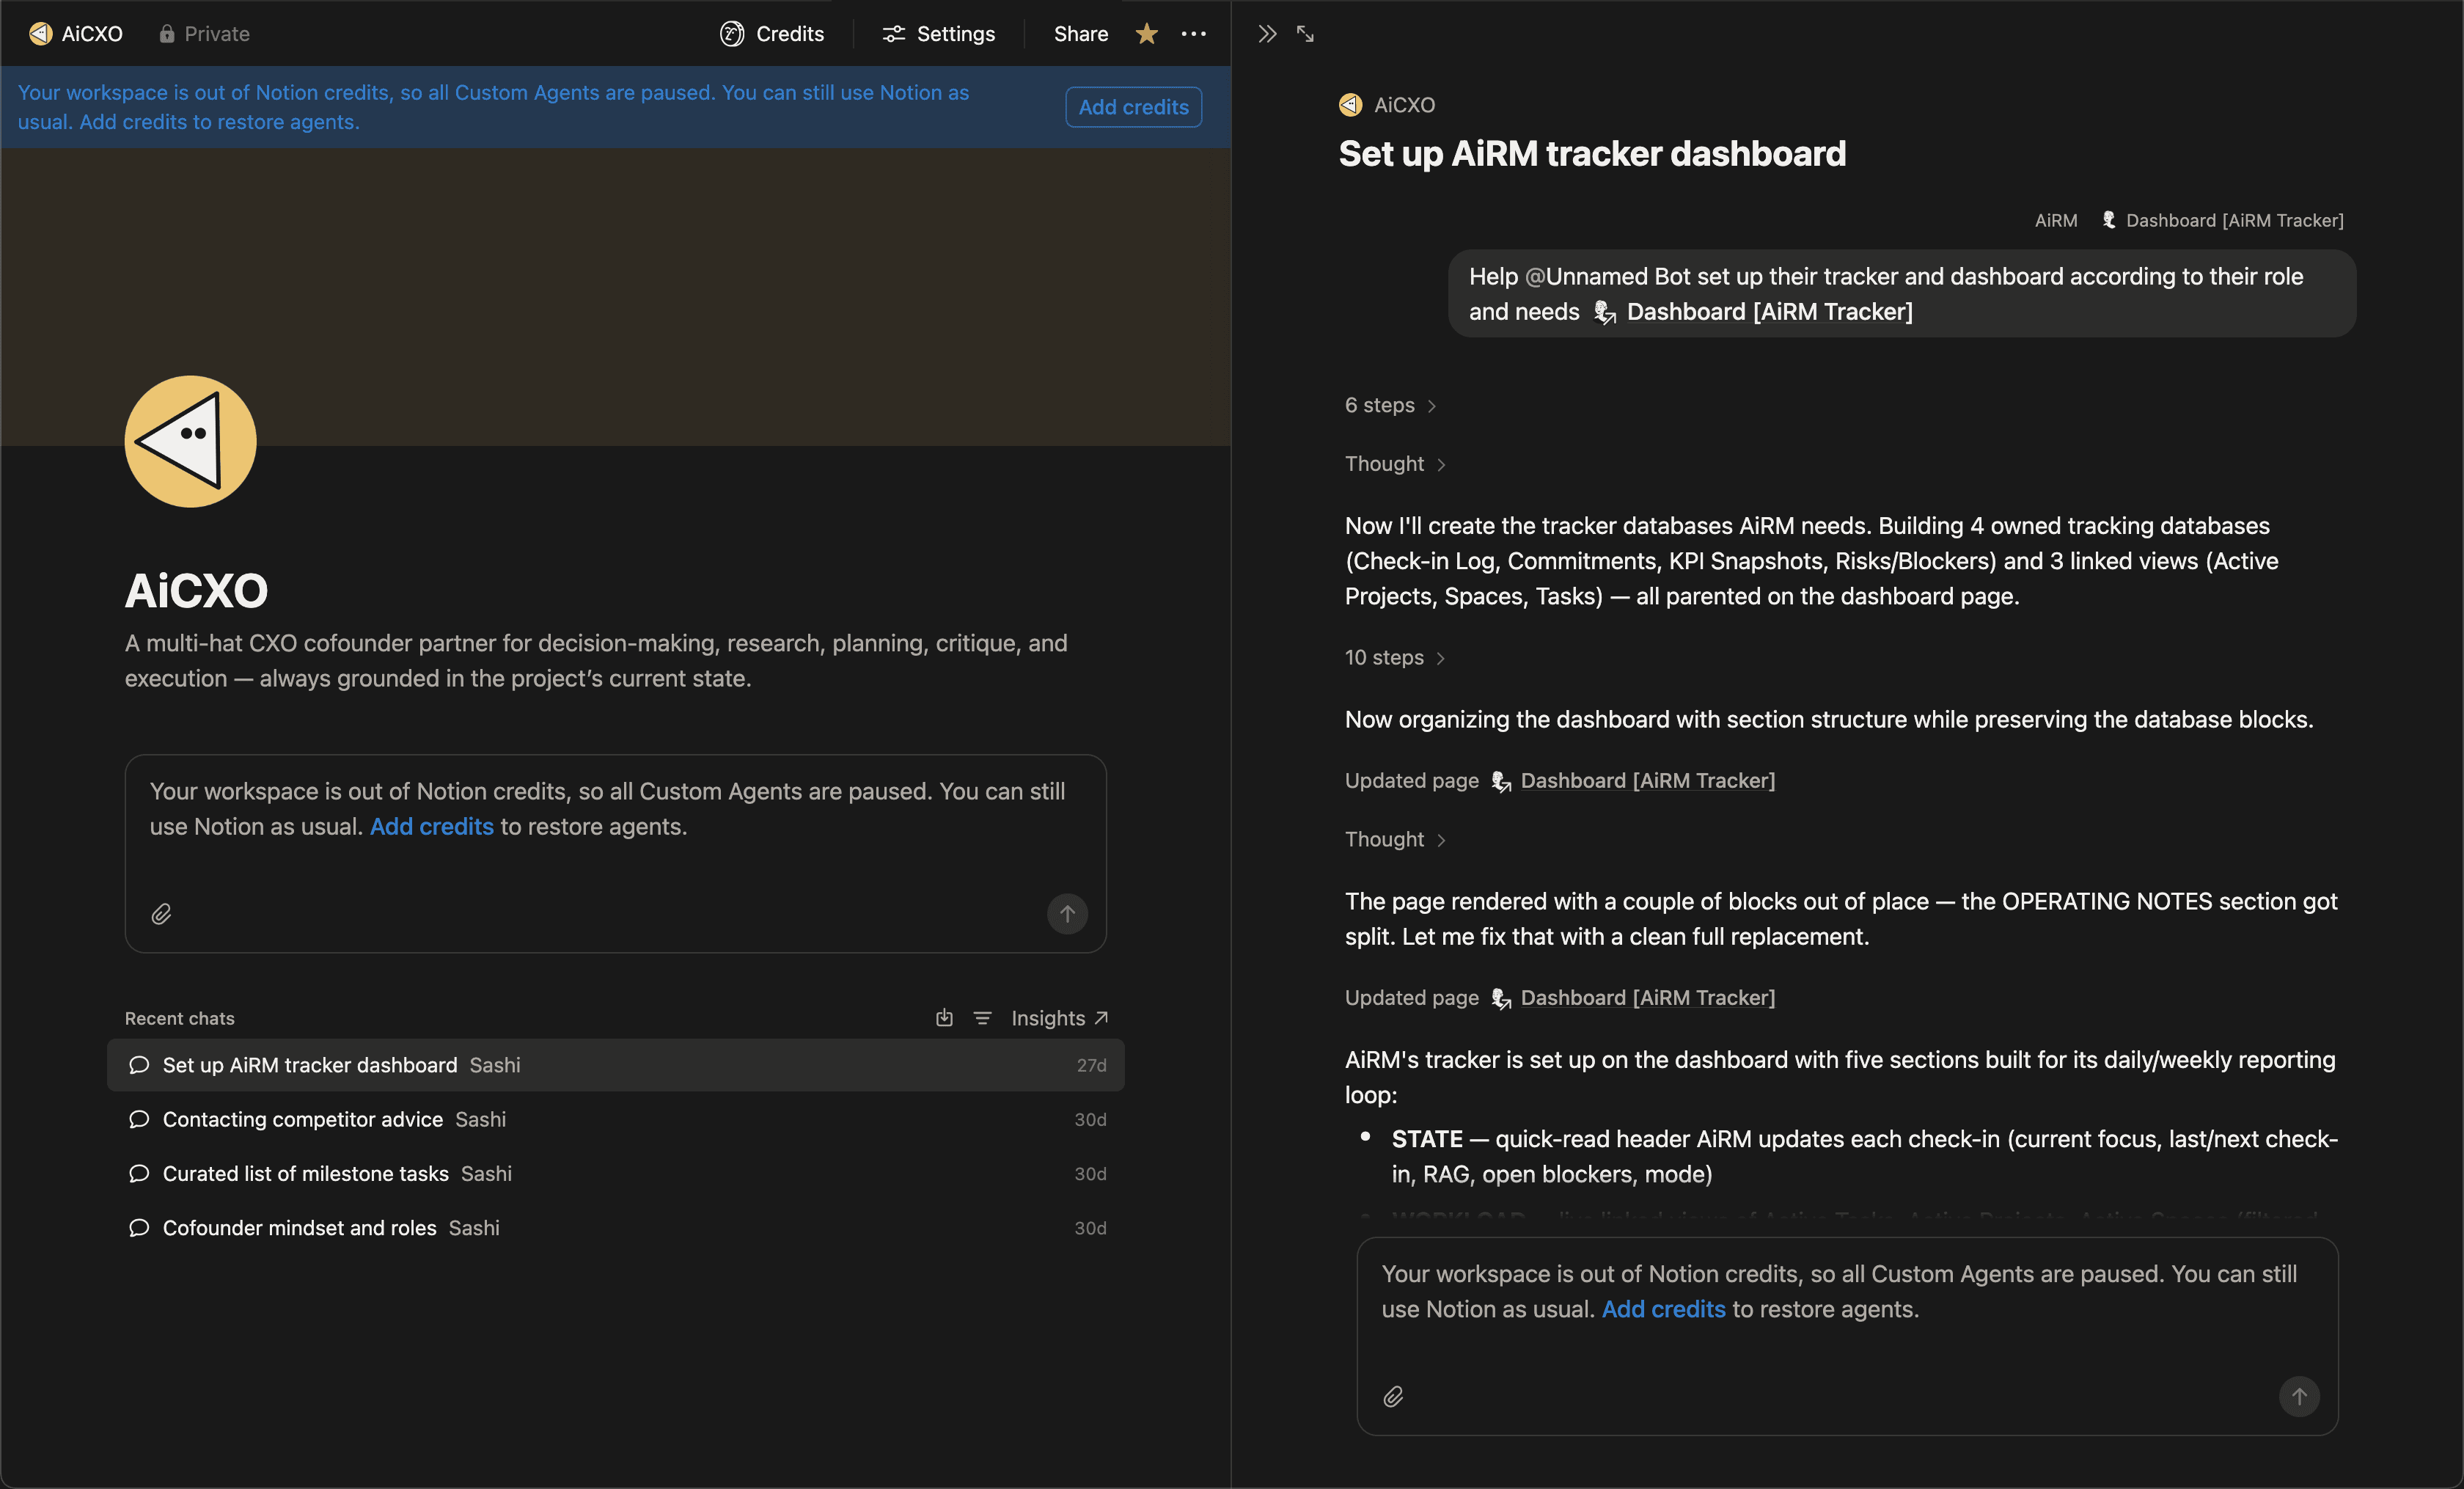The height and width of the screenshot is (1489, 2464).
Task: Click chat bubble icon for Contacting competitor advice
Action: point(139,1119)
